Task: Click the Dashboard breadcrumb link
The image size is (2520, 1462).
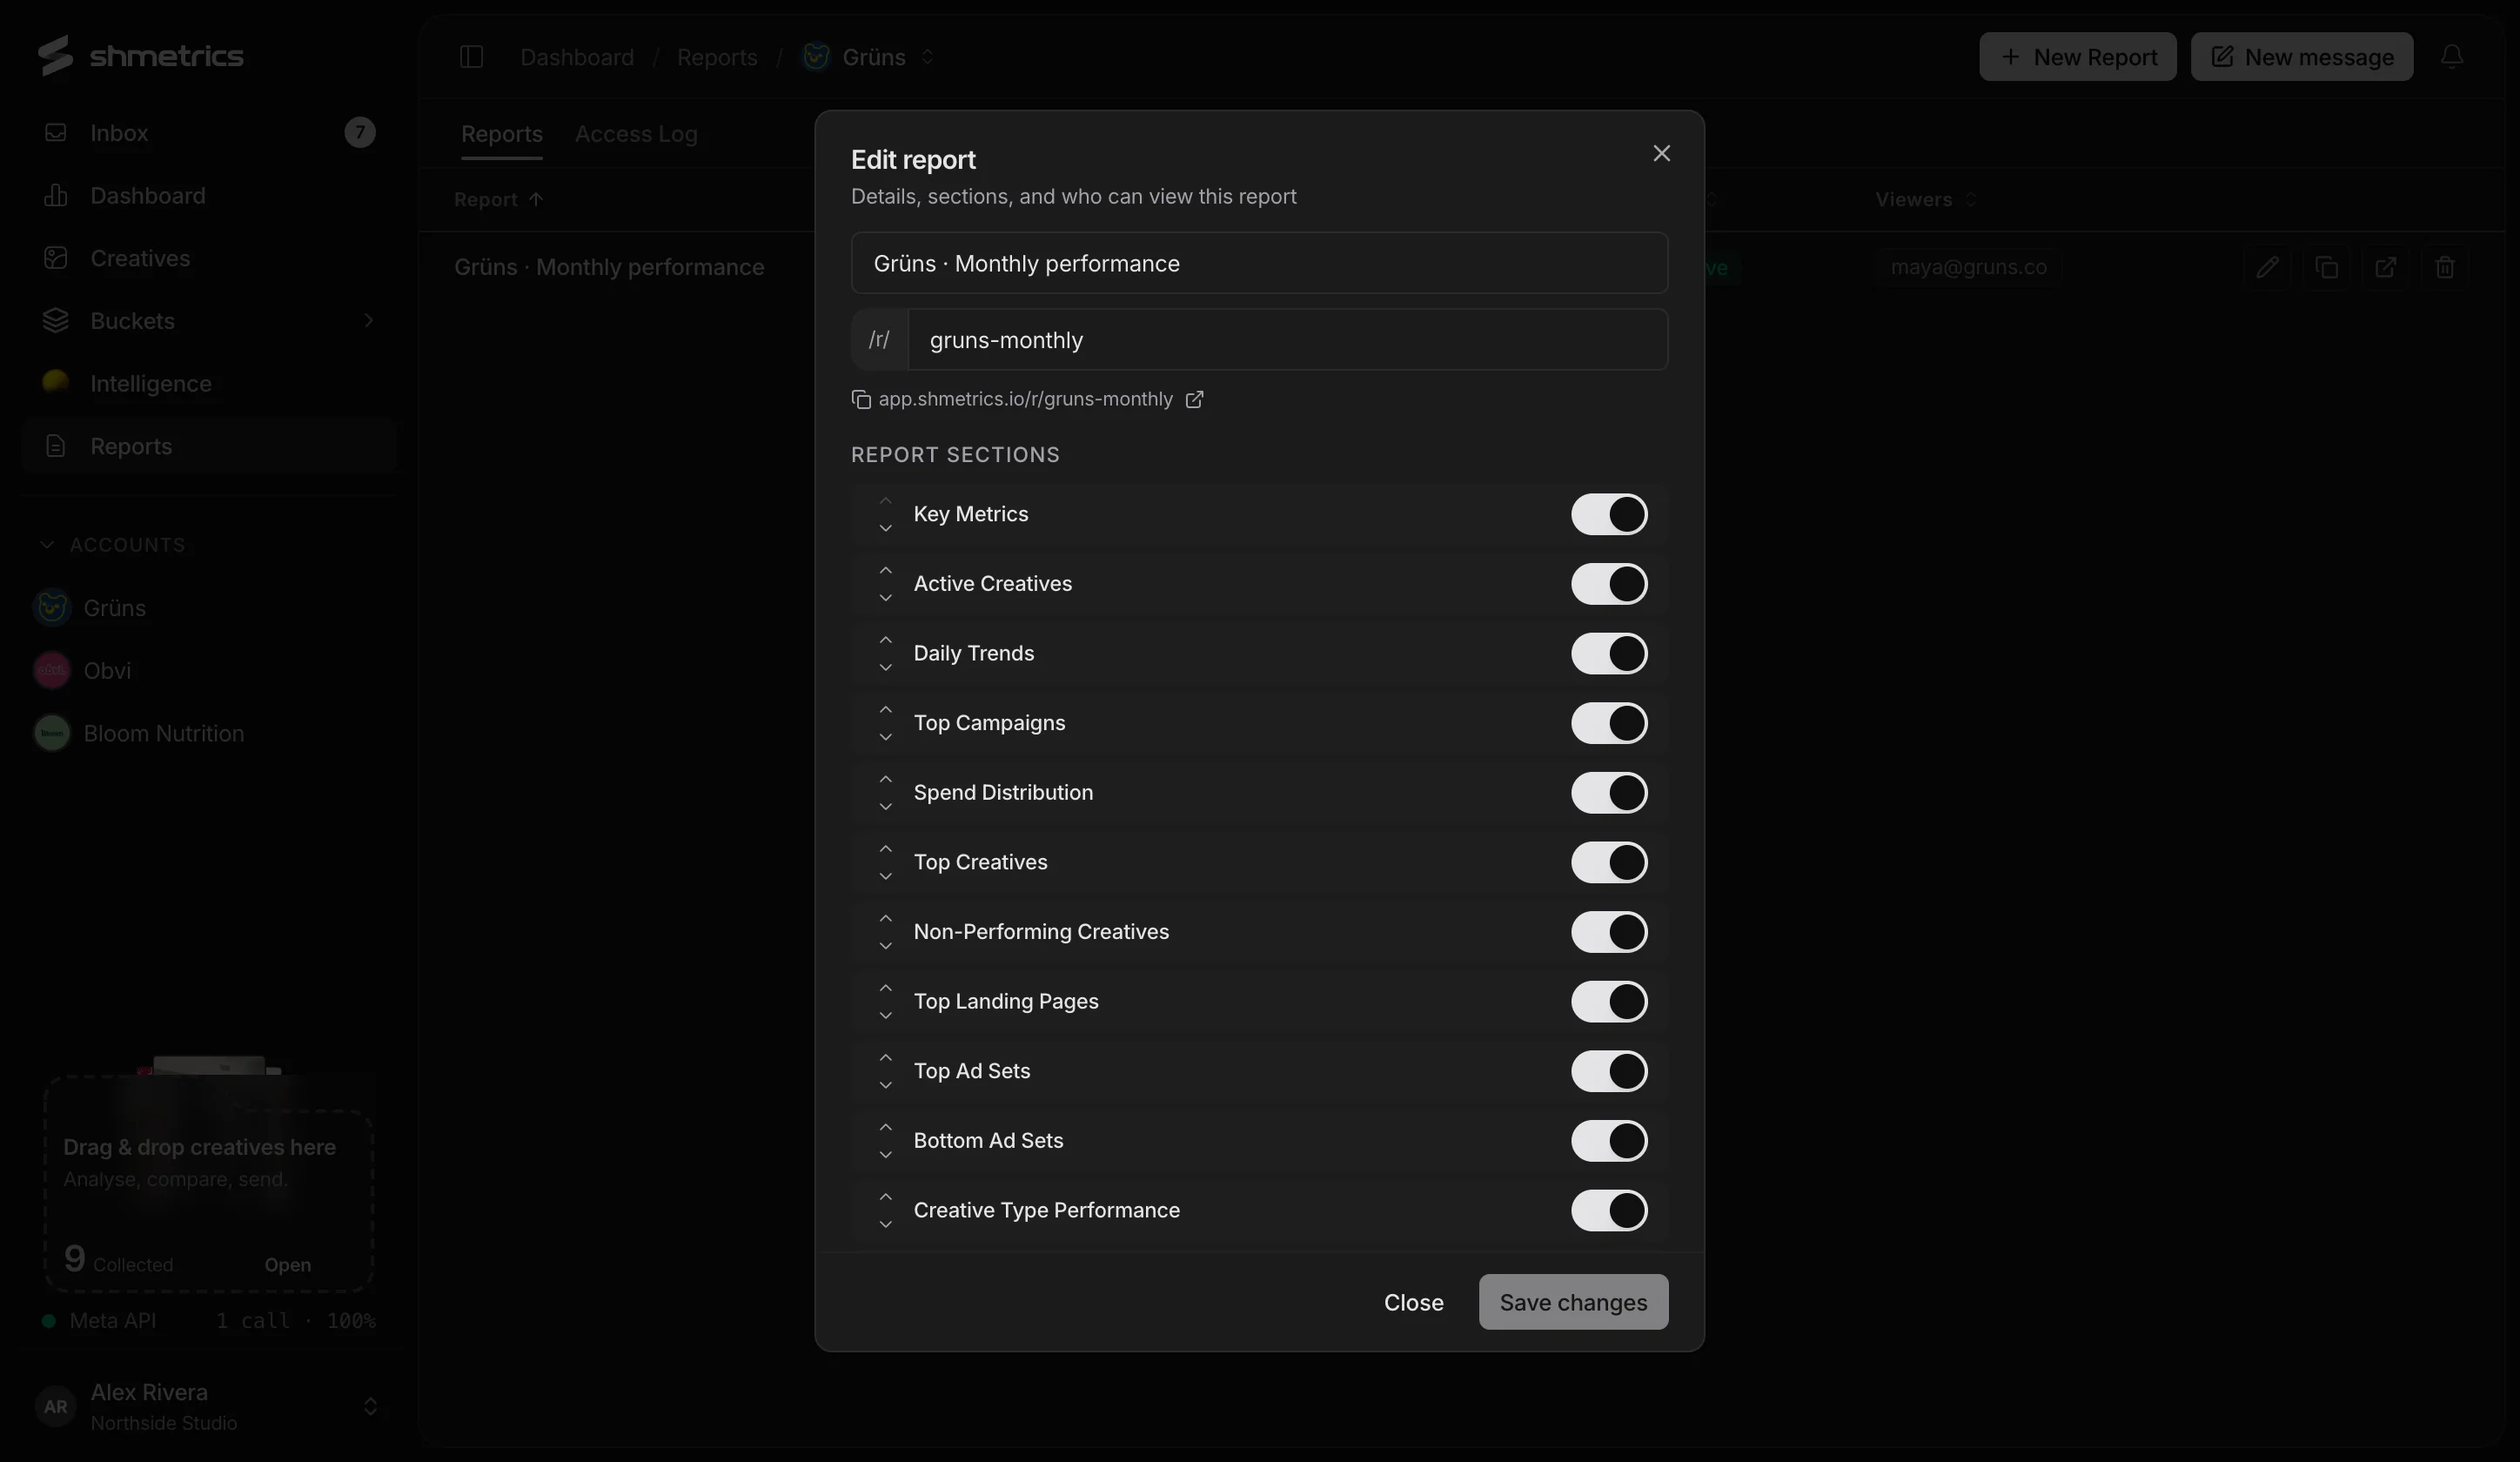Action: (577, 57)
